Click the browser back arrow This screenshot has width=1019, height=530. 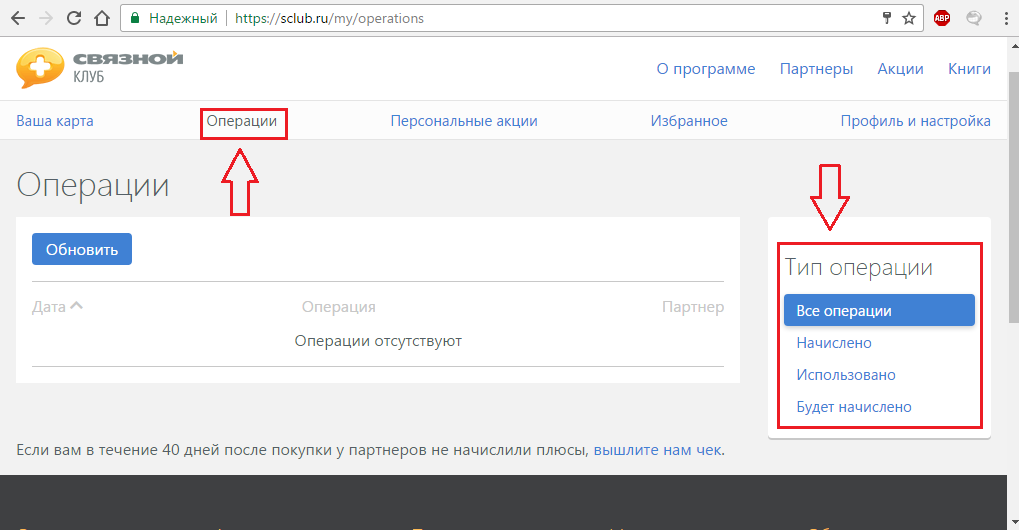pyautogui.click(x=18, y=18)
